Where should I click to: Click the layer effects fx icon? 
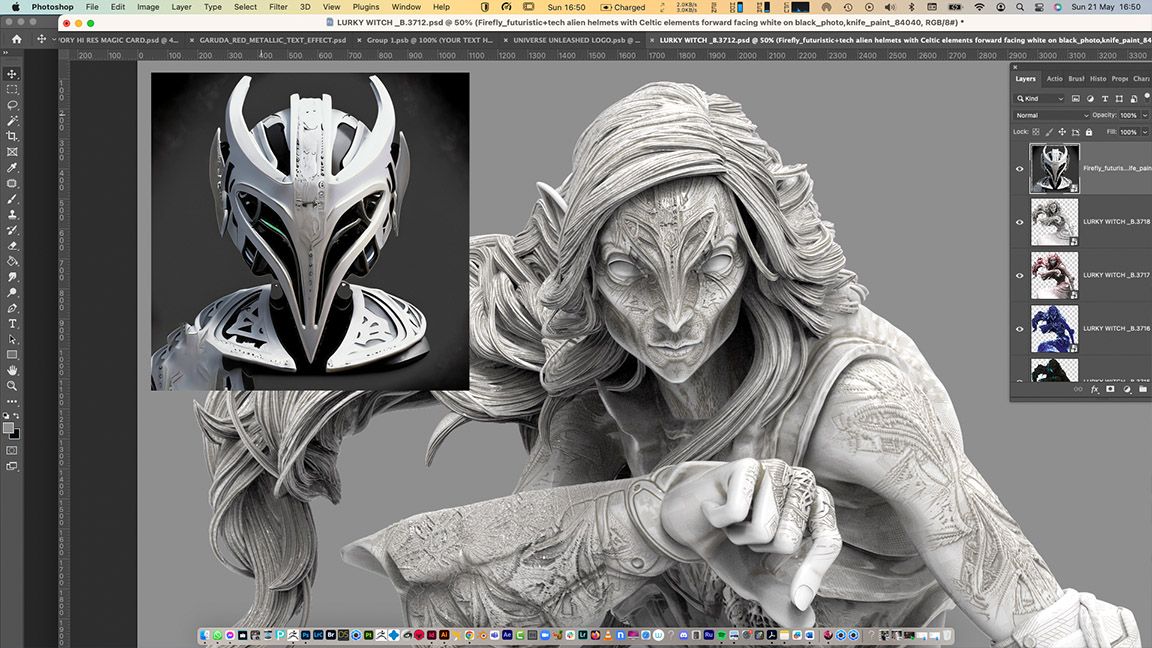coord(1095,389)
